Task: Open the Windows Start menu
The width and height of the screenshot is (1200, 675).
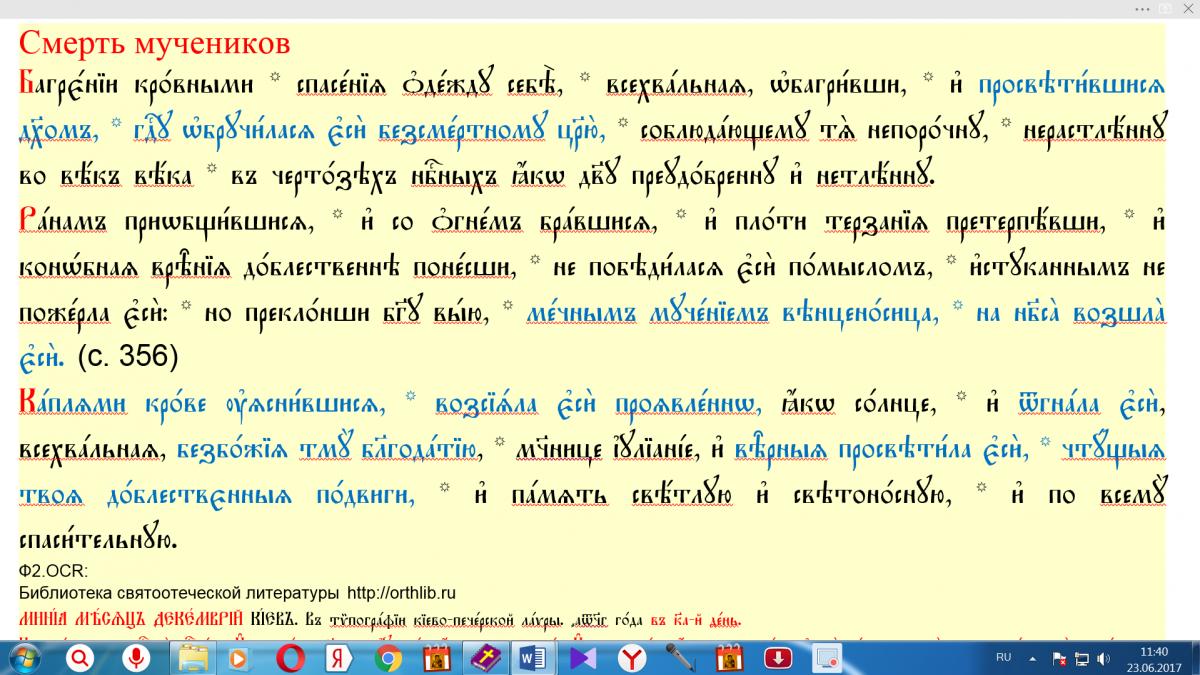Action: point(24,657)
